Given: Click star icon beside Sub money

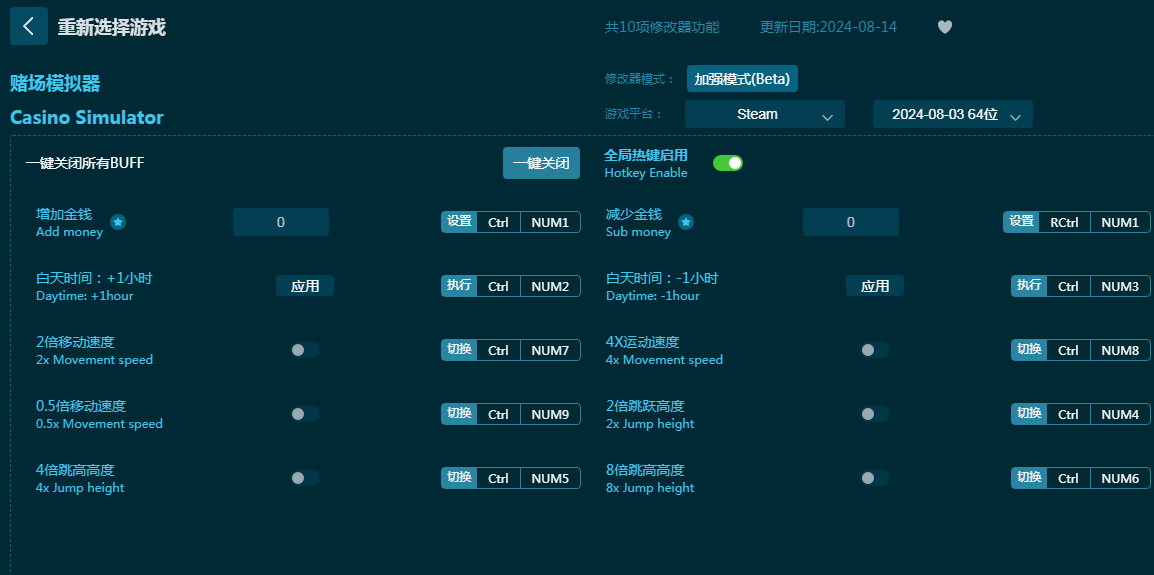Looking at the screenshot, I should tap(686, 222).
